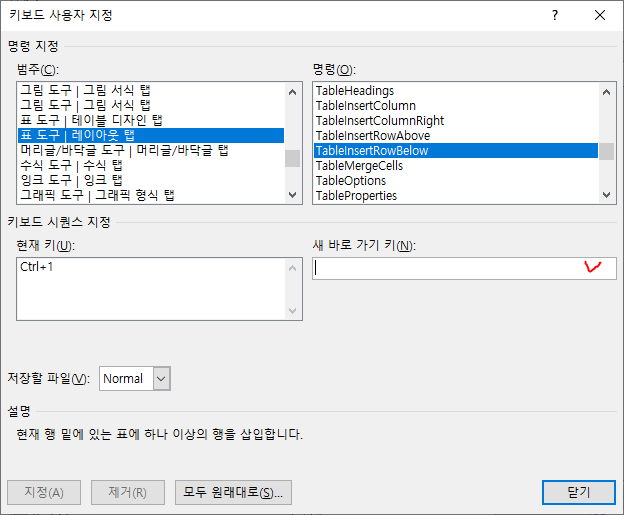This screenshot has width=624, height=515.
Task: Select '표 도구 | 테이블 디자인 탭' category
Action: click(151, 120)
